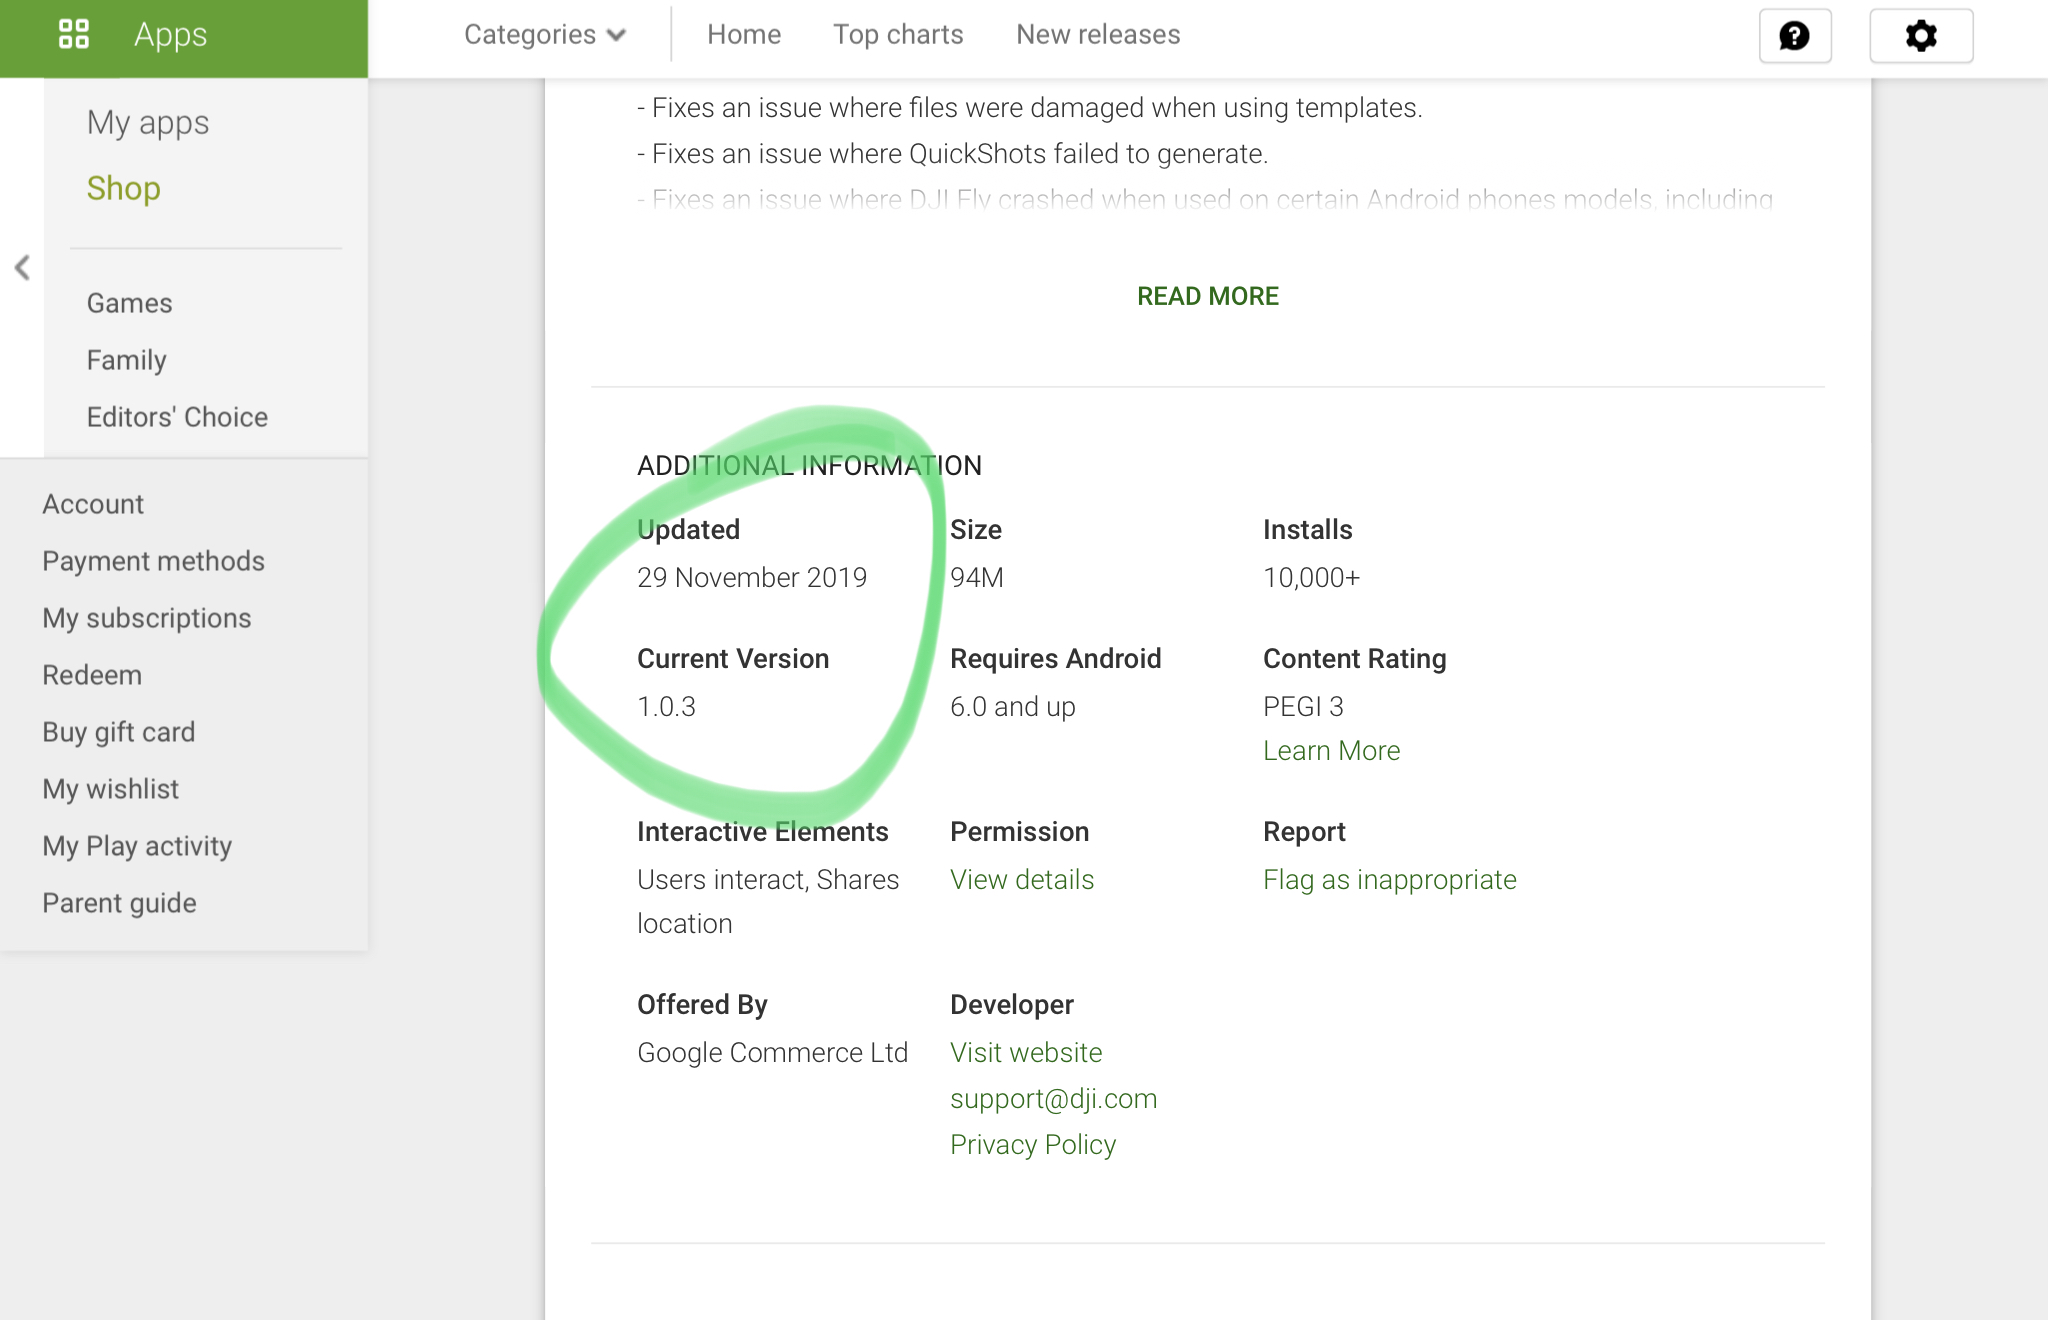
Task: Go to the Home tab
Action: [744, 35]
